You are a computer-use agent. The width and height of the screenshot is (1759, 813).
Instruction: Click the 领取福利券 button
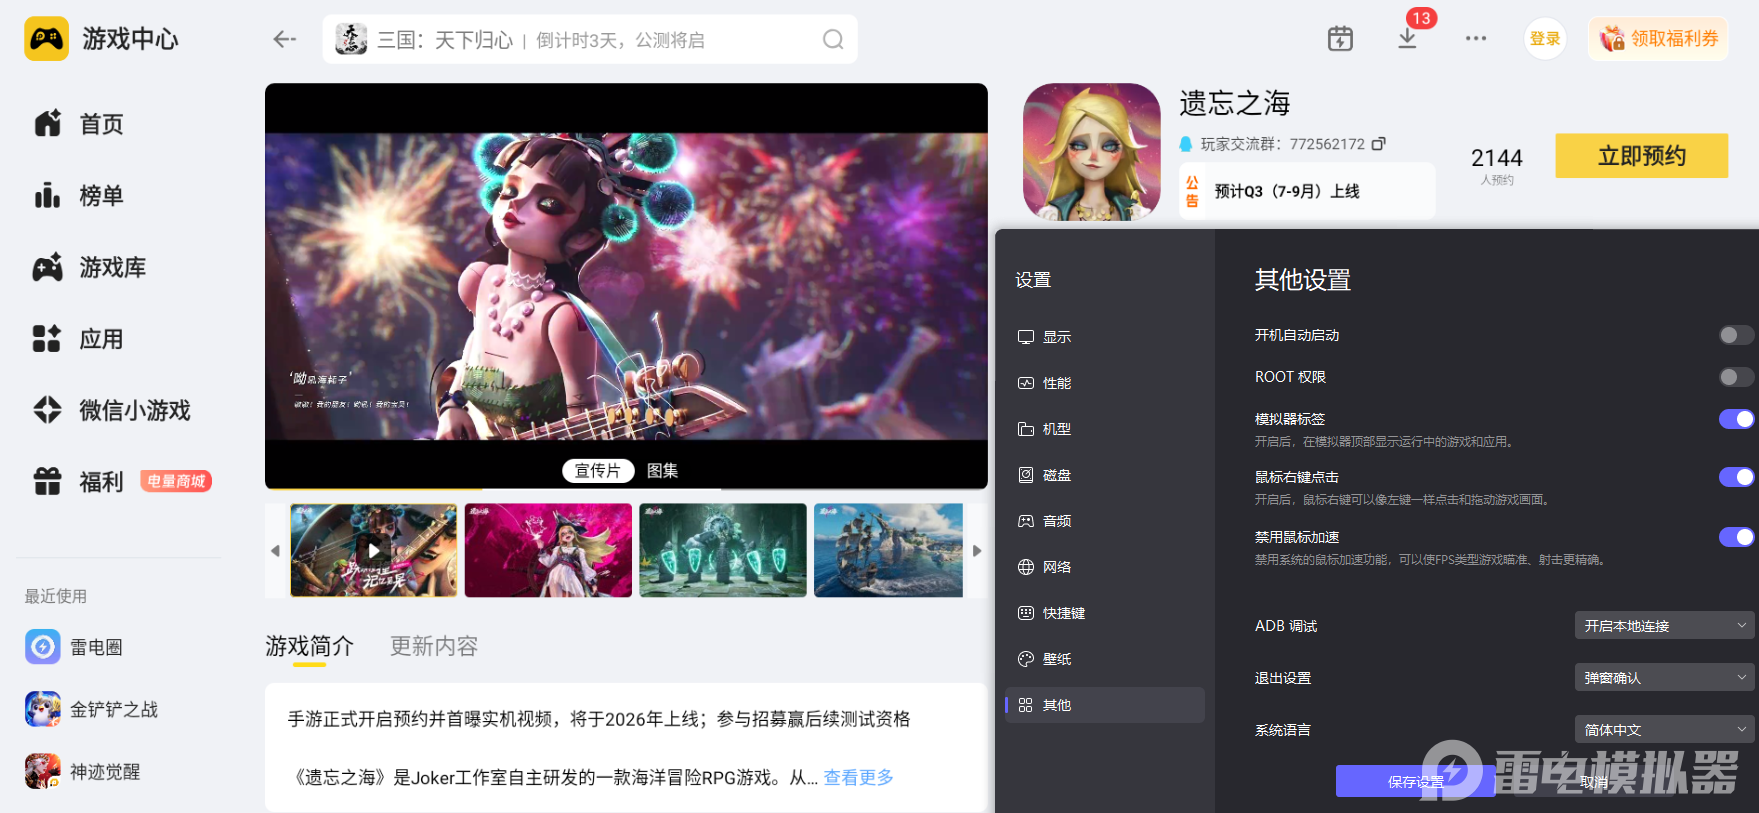[x=1658, y=39]
